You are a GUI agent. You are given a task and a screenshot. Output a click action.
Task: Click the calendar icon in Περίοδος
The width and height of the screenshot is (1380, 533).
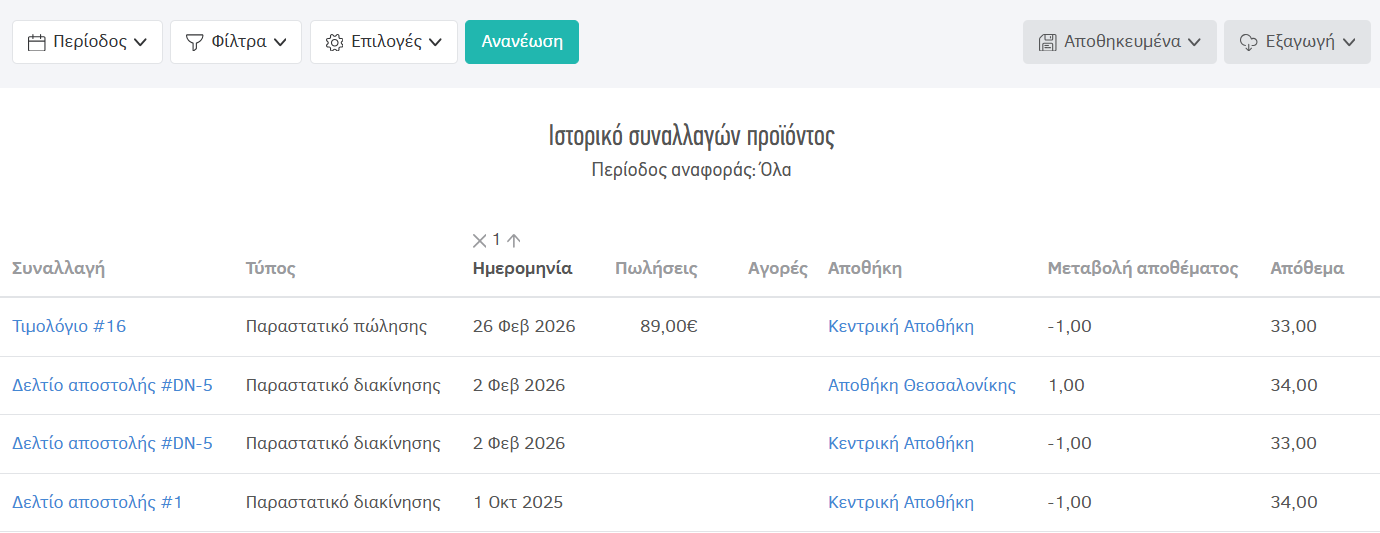(37, 42)
